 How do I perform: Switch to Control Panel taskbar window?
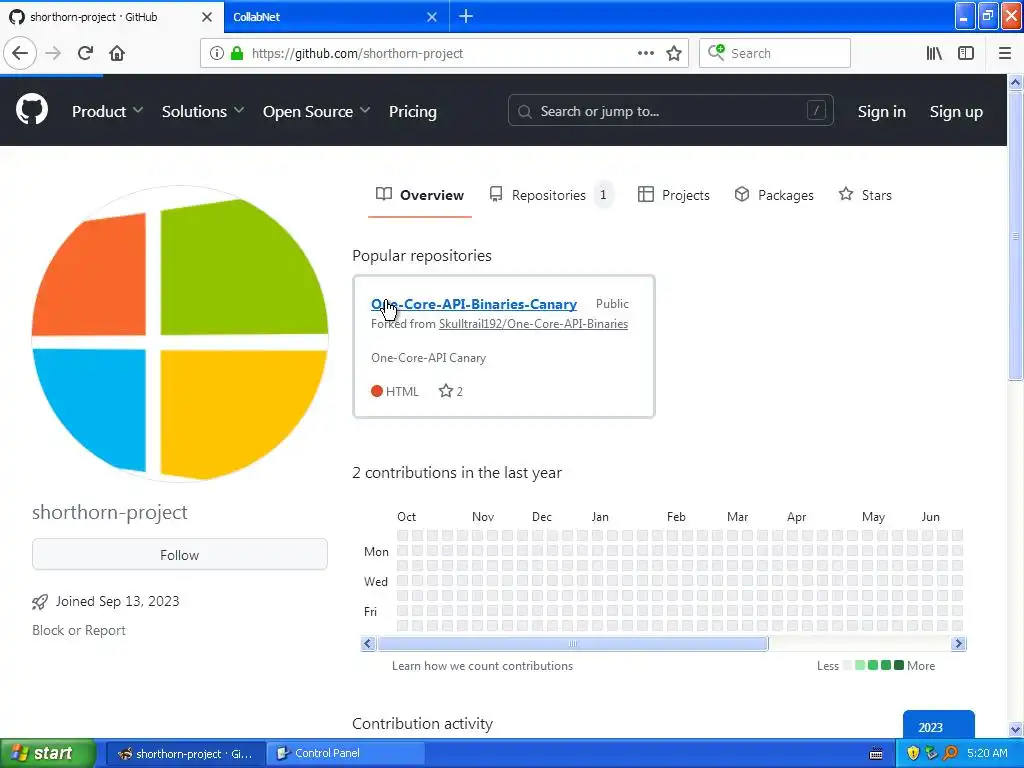click(x=345, y=753)
